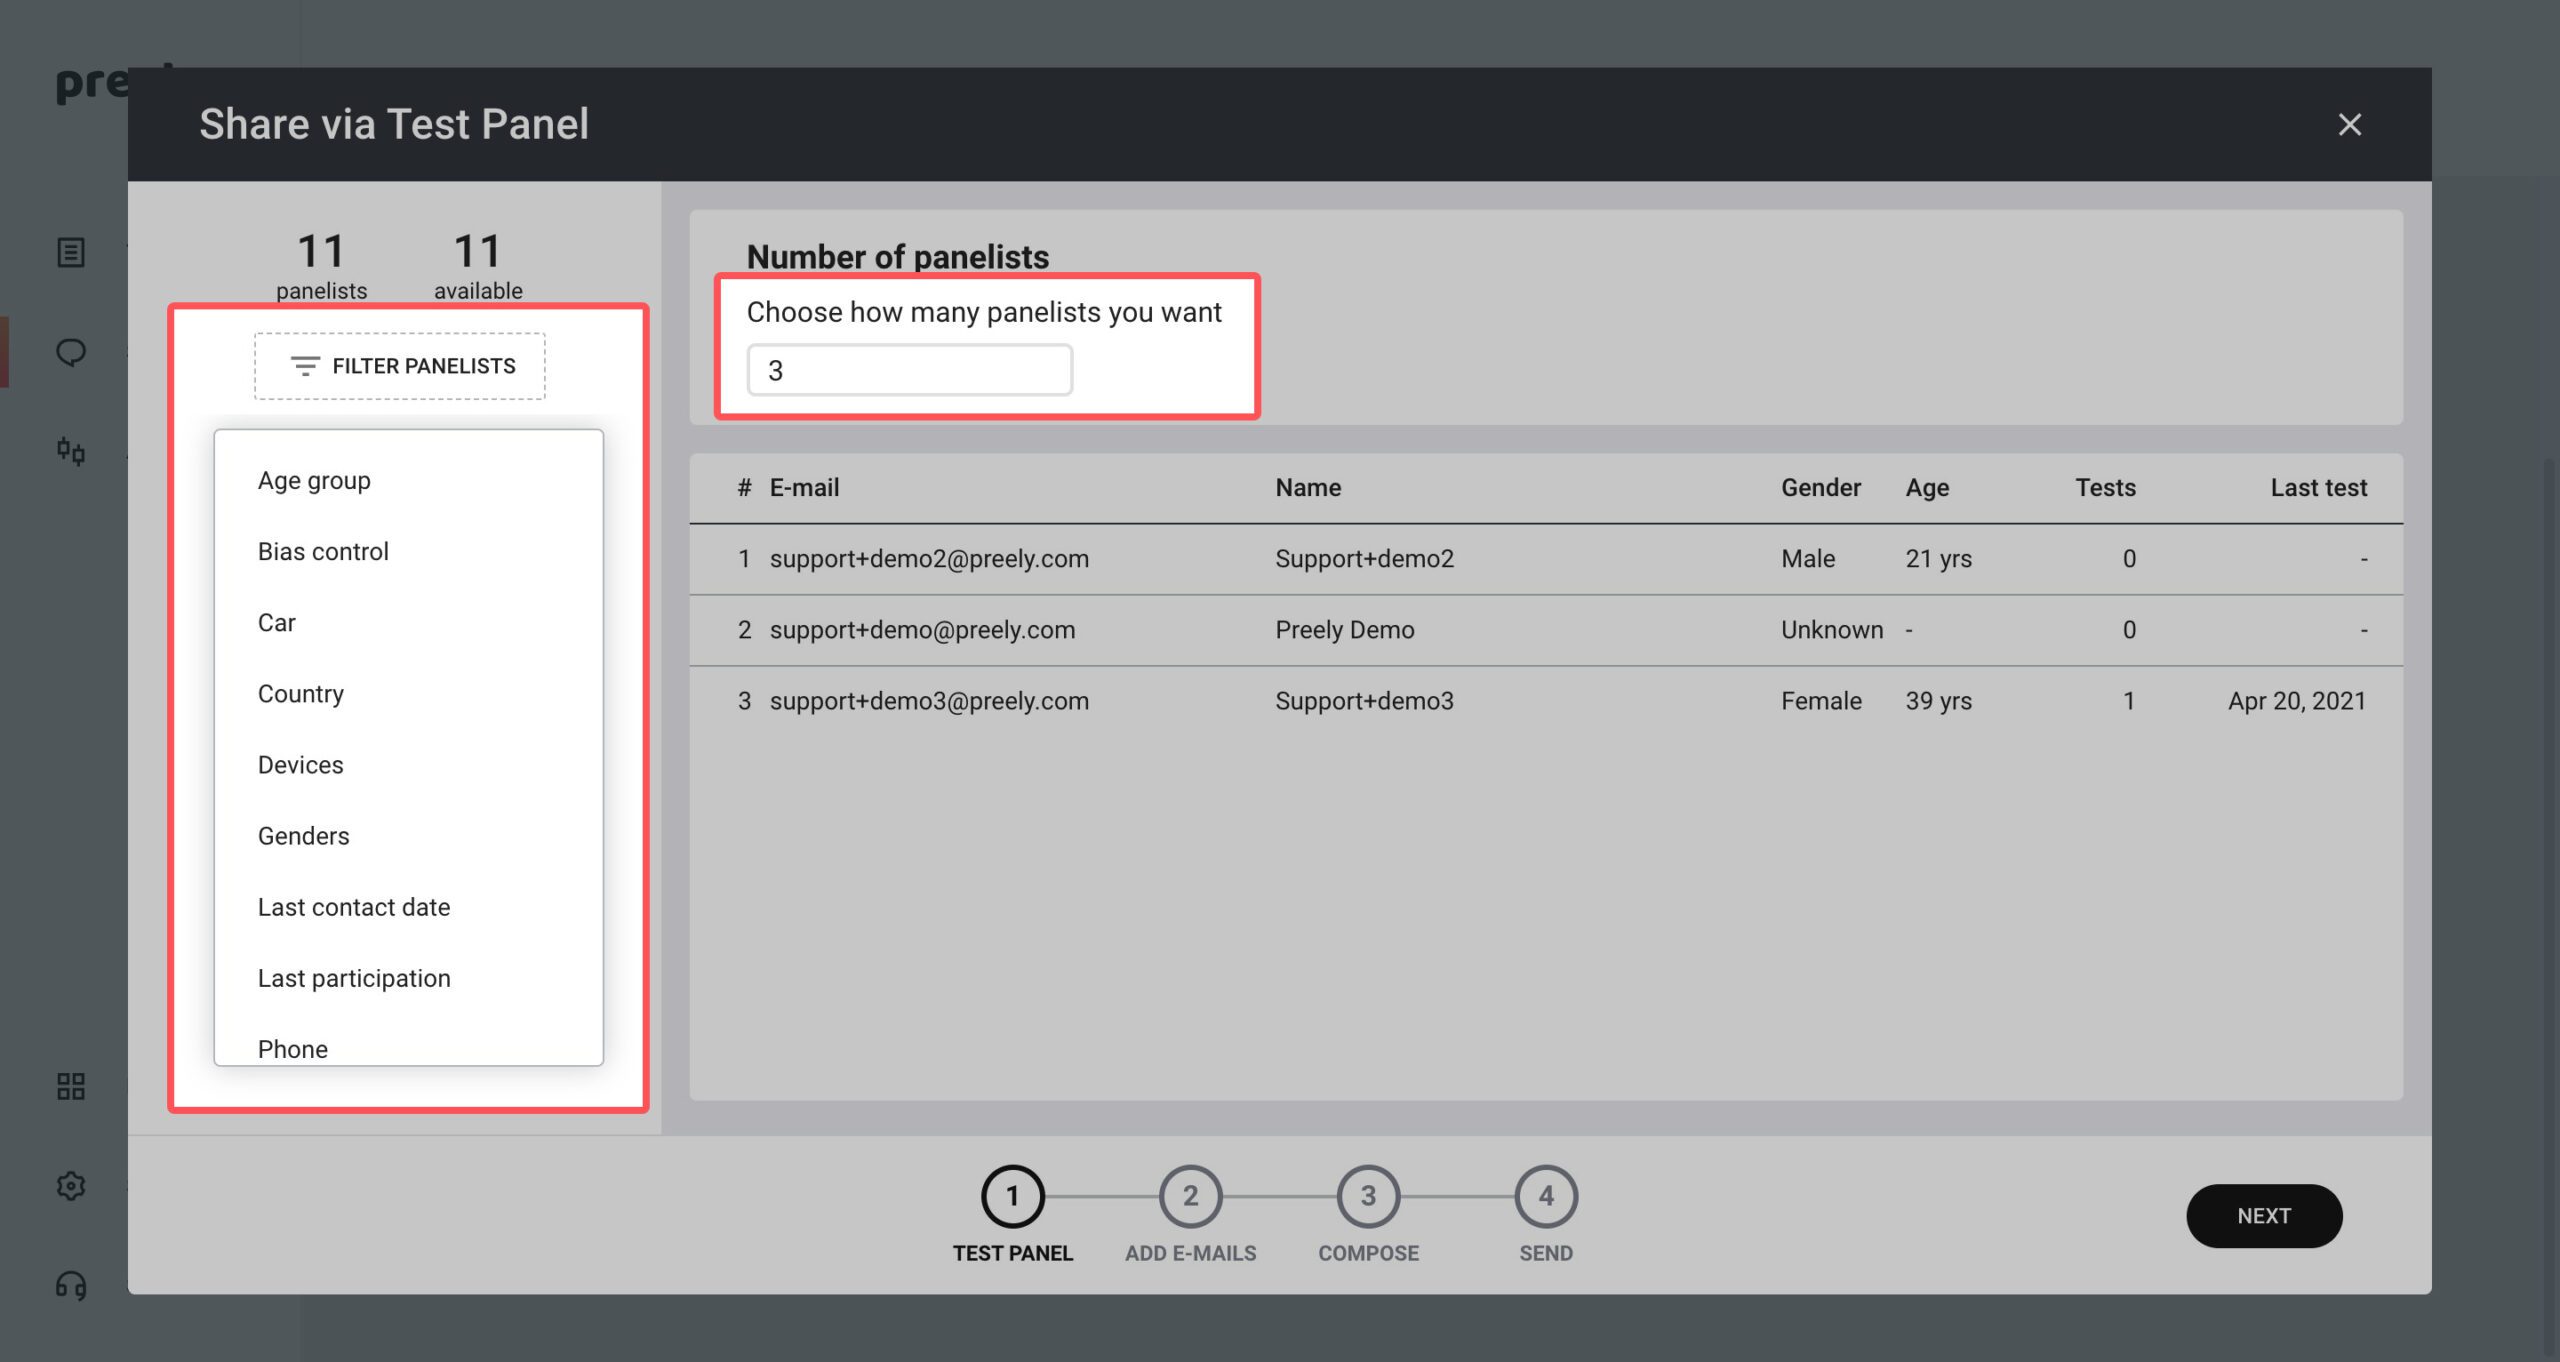Click the name Support+demo2

(x=1364, y=559)
